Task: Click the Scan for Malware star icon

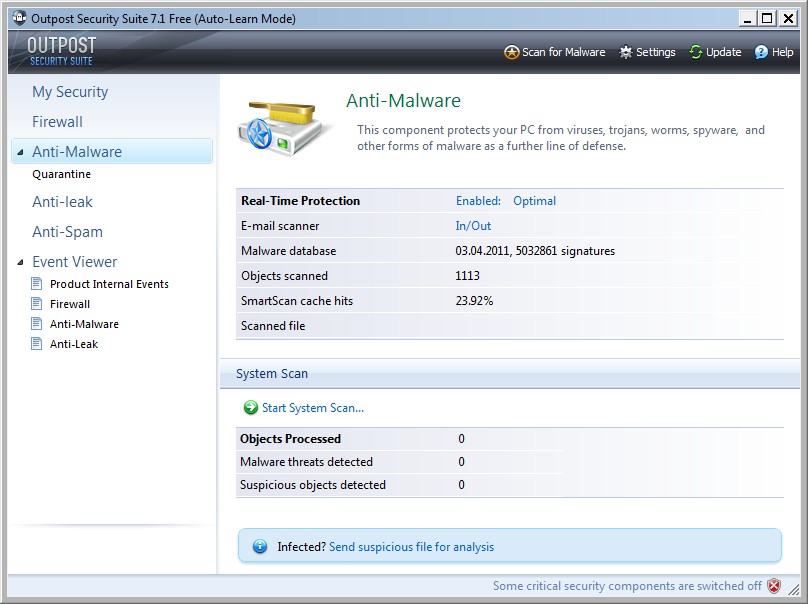Action: click(x=511, y=52)
